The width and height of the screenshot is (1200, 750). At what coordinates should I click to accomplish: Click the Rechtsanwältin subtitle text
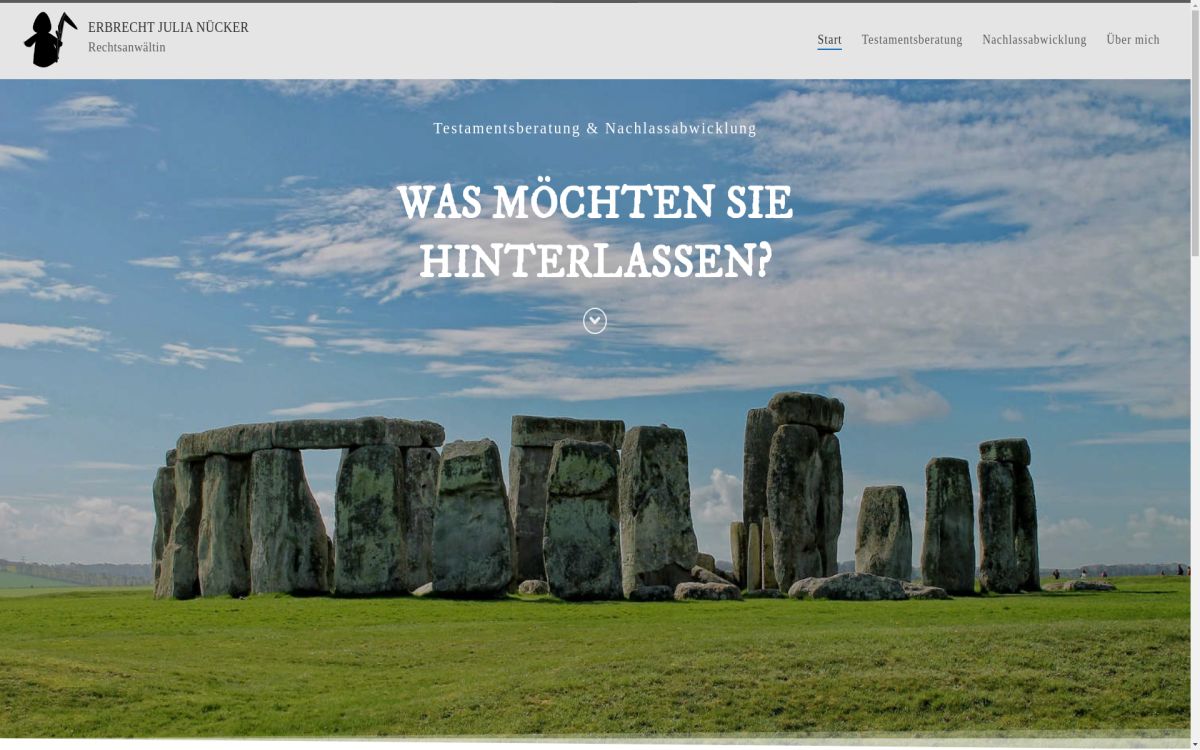click(x=125, y=47)
